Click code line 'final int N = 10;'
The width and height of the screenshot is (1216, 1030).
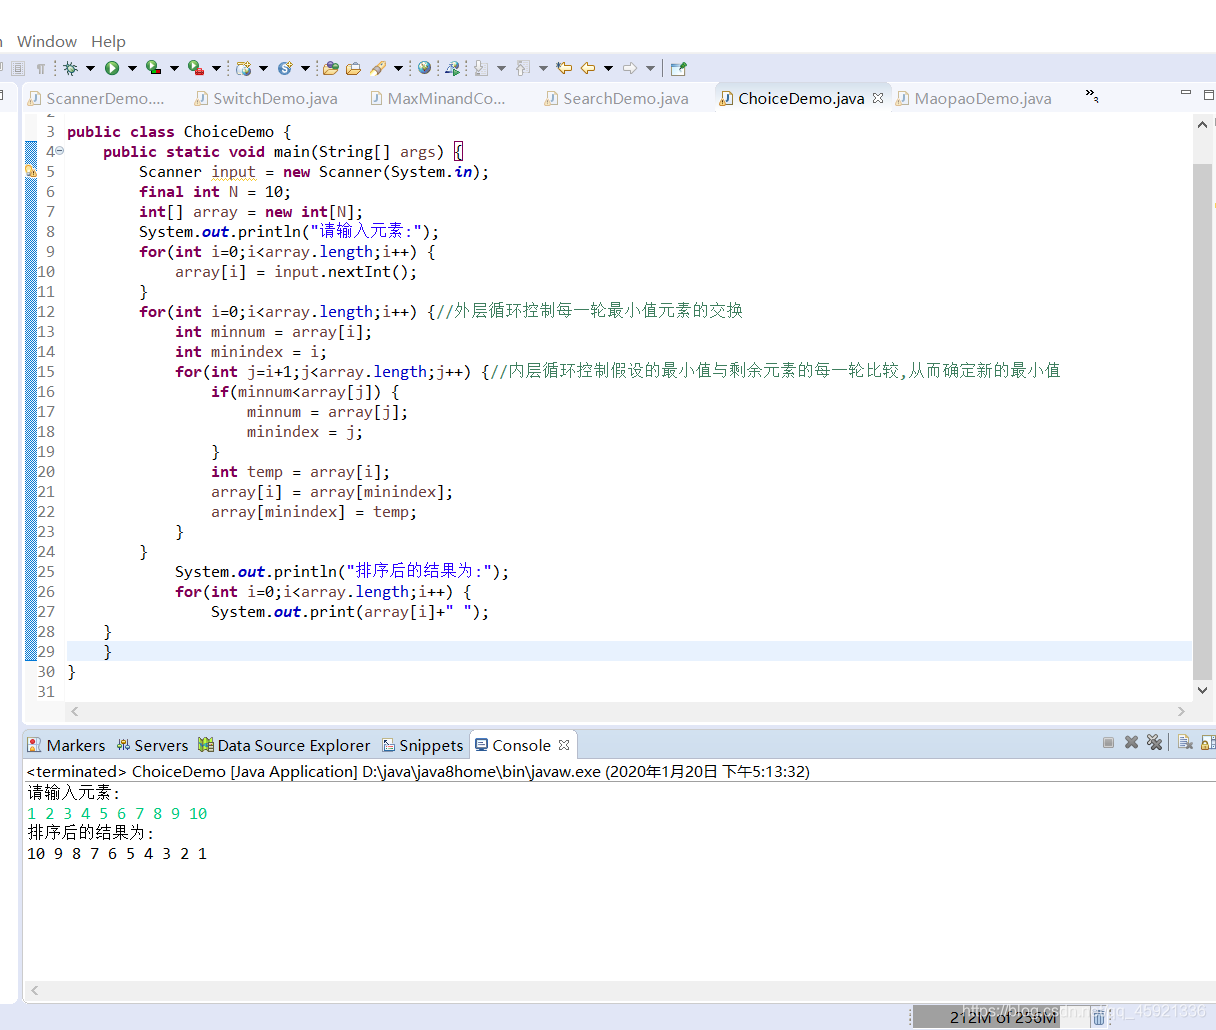pos(215,191)
